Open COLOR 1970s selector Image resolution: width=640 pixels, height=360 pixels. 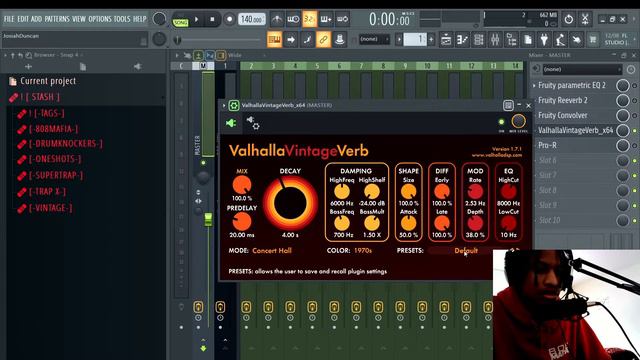click(x=362, y=251)
